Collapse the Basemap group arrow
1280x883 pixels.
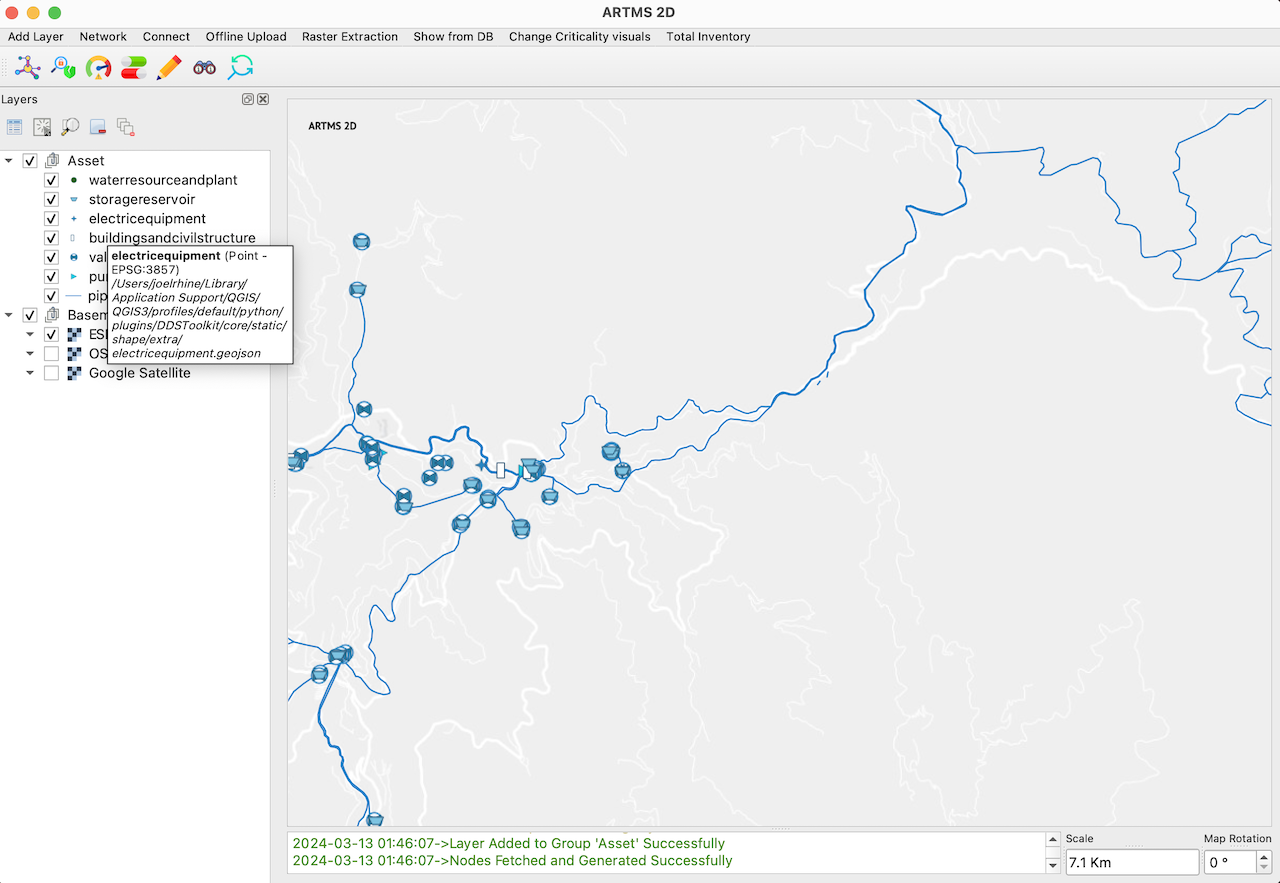pyautogui.click(x=9, y=315)
